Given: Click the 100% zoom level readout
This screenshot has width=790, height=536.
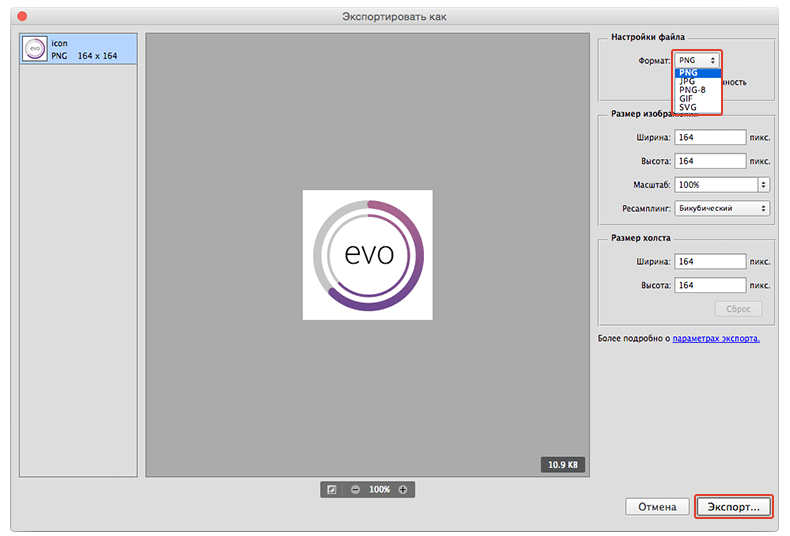Looking at the screenshot, I should click(x=379, y=490).
